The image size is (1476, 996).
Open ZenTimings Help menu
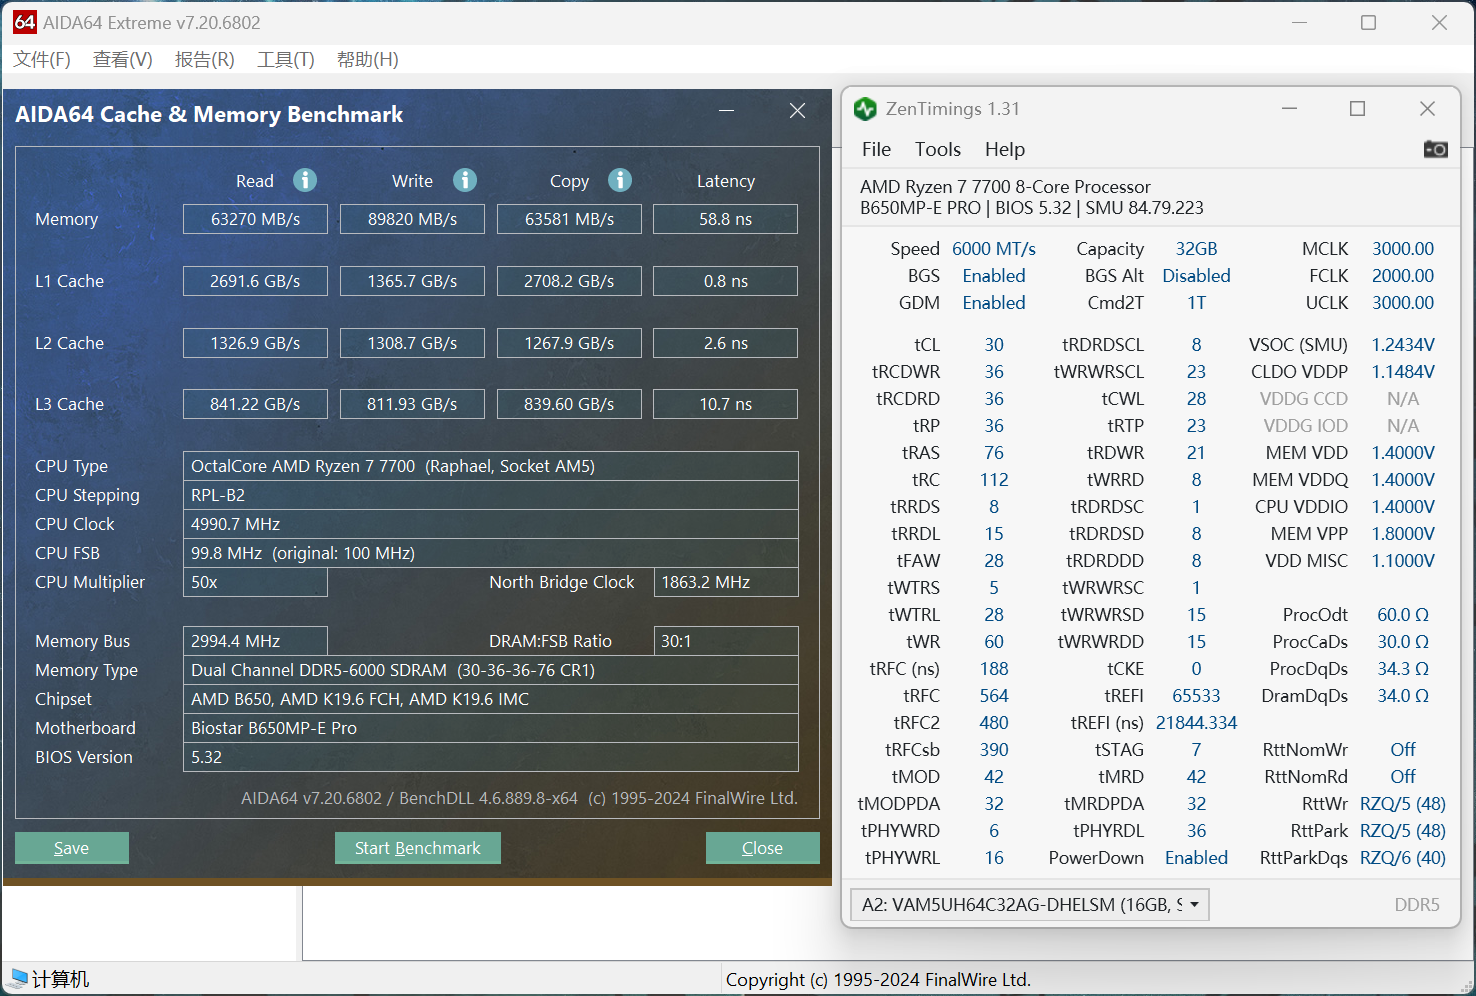tap(1004, 149)
